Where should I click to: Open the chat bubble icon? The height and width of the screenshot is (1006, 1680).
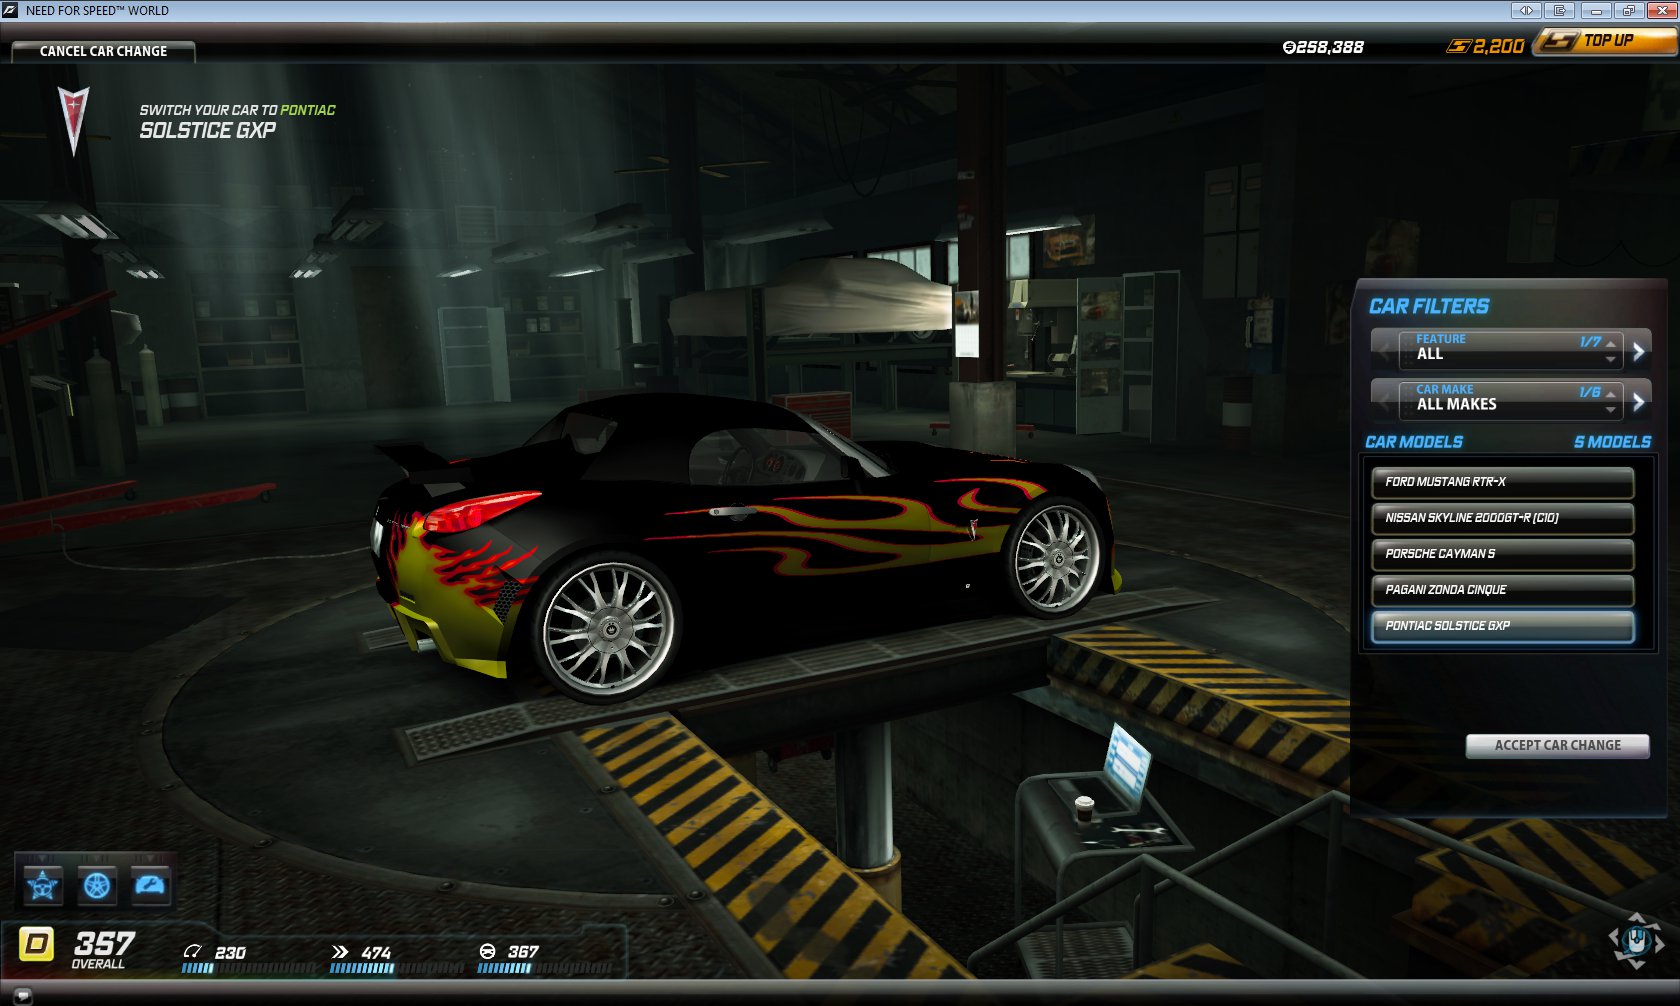click(22, 995)
